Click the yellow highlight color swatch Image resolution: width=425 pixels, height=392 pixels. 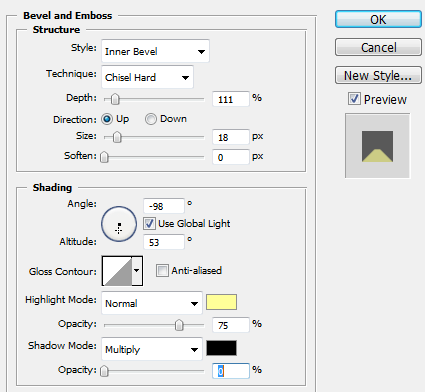[221, 302]
